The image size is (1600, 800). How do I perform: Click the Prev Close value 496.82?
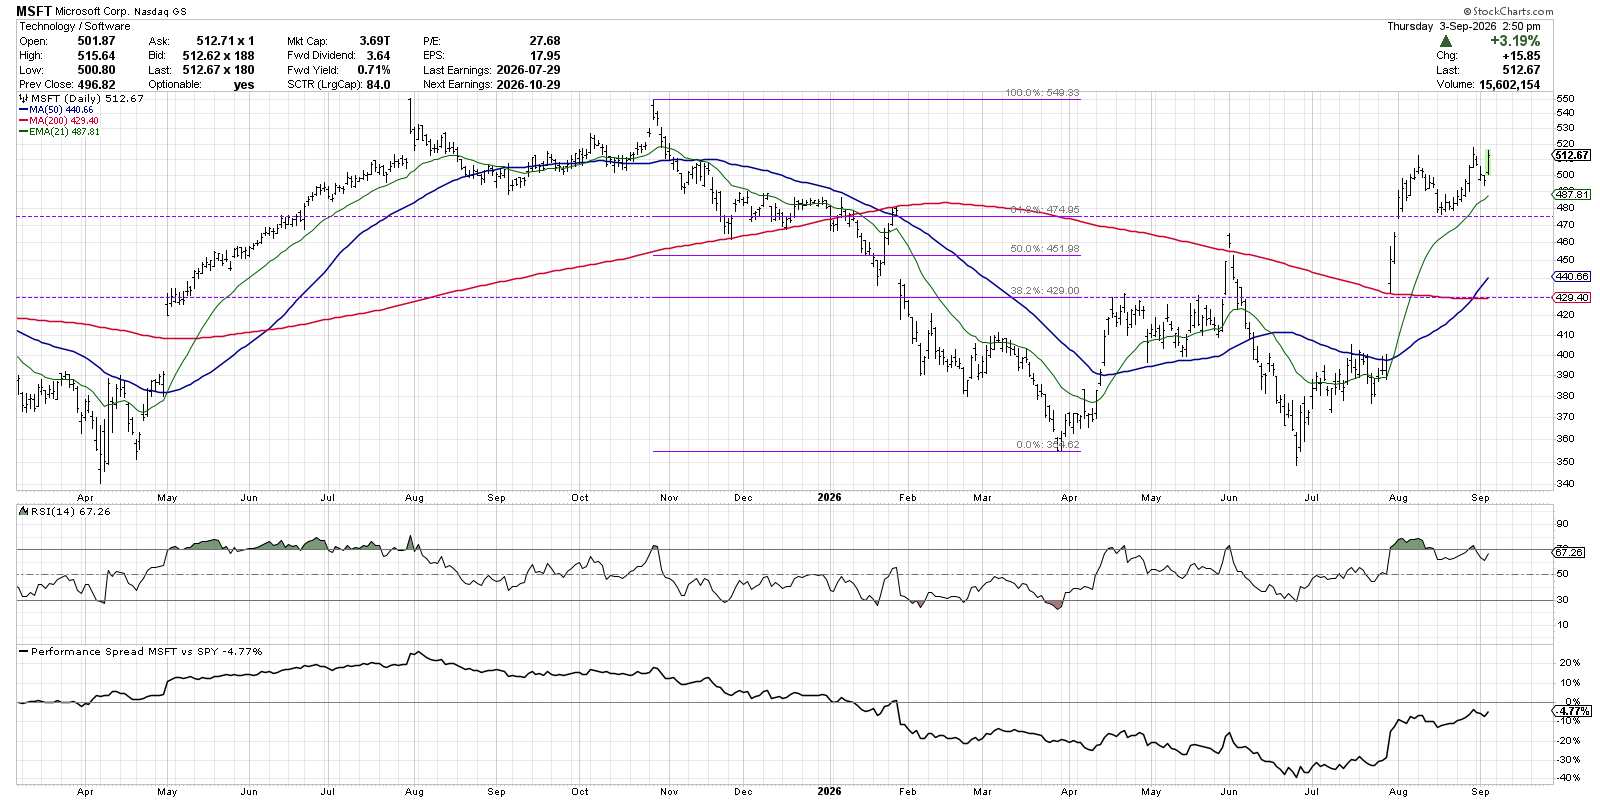pos(97,85)
